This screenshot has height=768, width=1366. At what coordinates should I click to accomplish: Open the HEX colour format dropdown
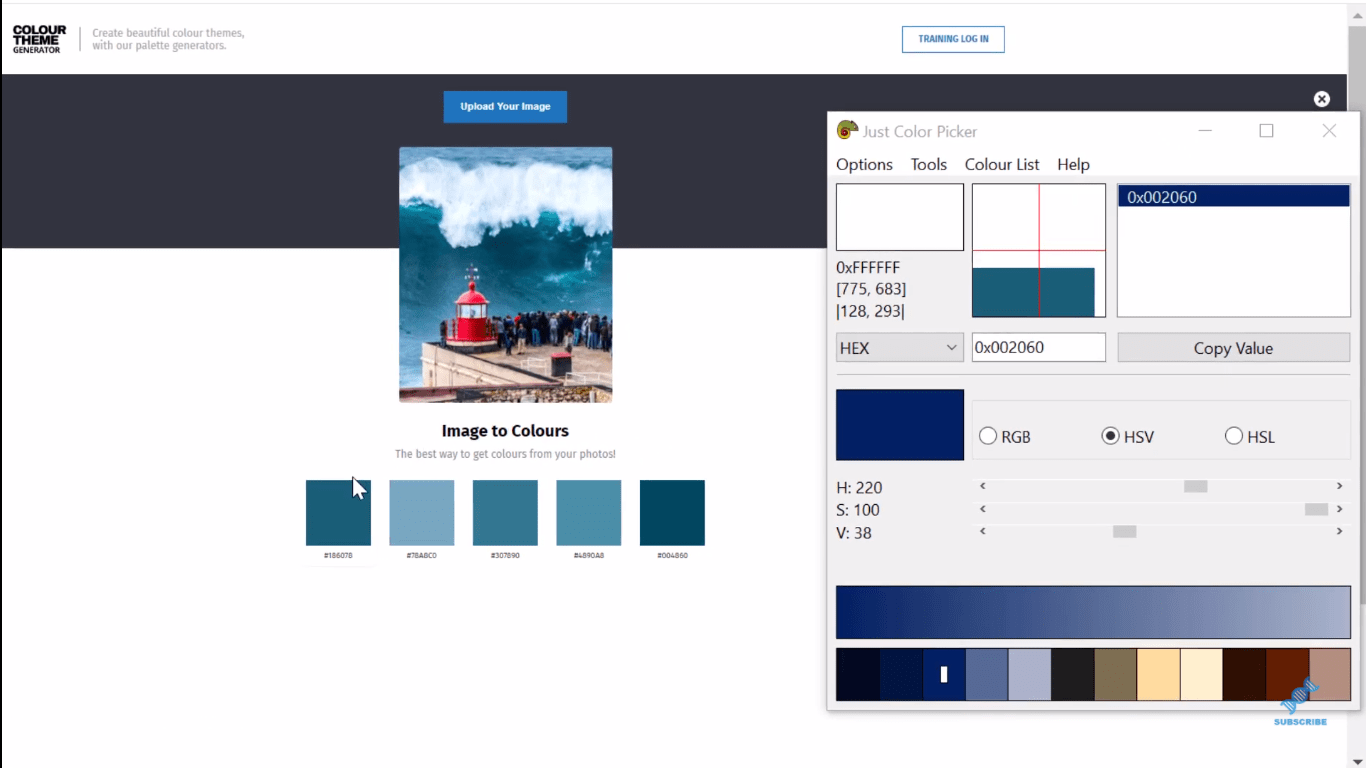click(x=899, y=348)
